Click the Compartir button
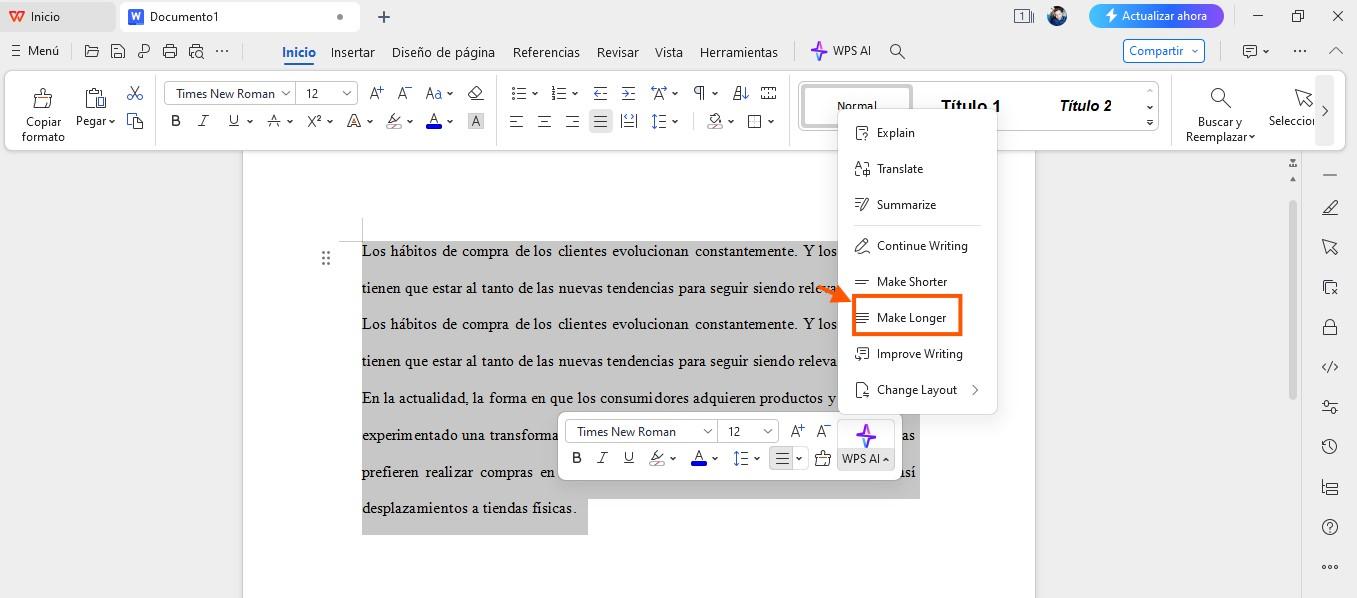Image resolution: width=1357 pixels, height=598 pixels. [1157, 50]
